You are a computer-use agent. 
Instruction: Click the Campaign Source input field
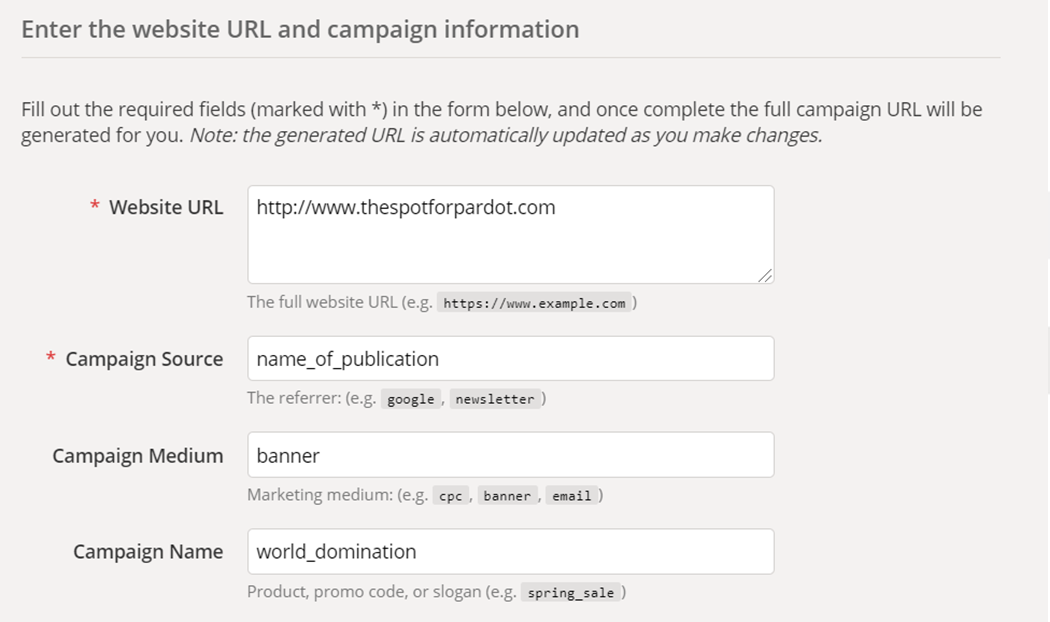click(x=510, y=358)
